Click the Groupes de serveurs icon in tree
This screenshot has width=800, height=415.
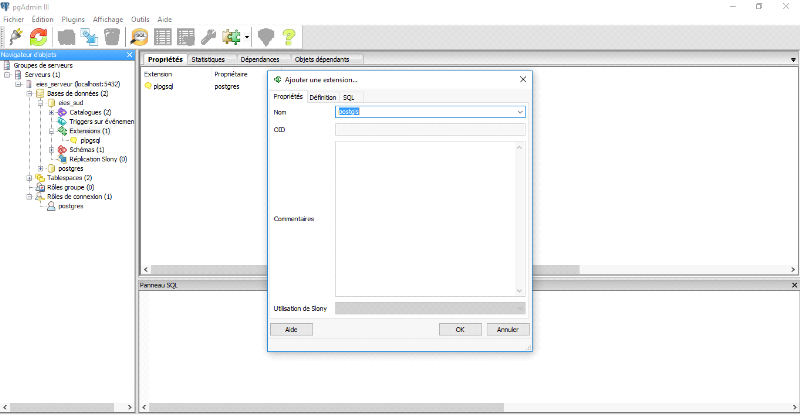point(7,65)
